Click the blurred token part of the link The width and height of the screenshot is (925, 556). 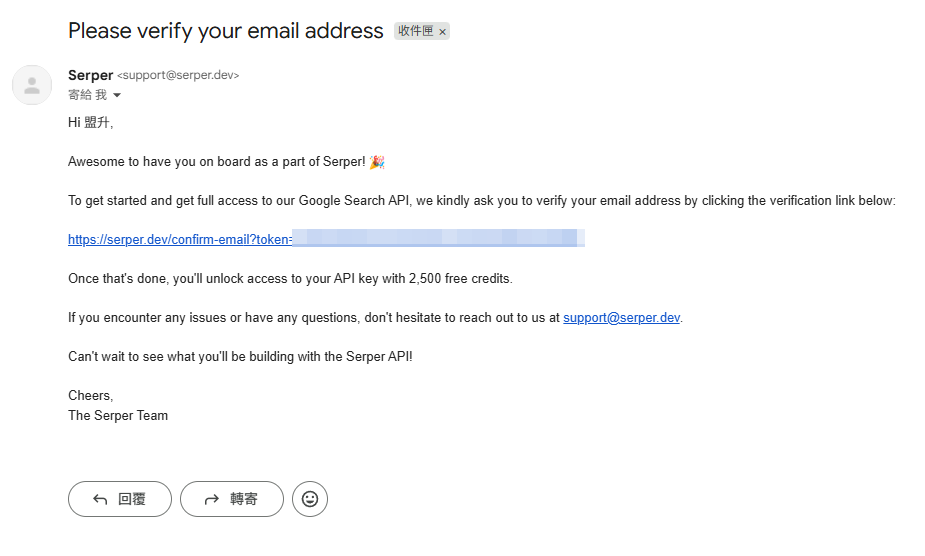click(438, 239)
